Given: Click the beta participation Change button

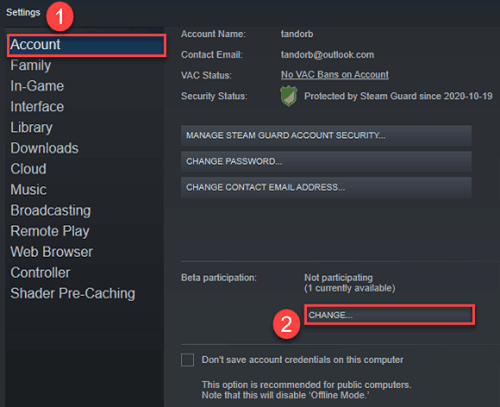Looking at the screenshot, I should point(389,315).
